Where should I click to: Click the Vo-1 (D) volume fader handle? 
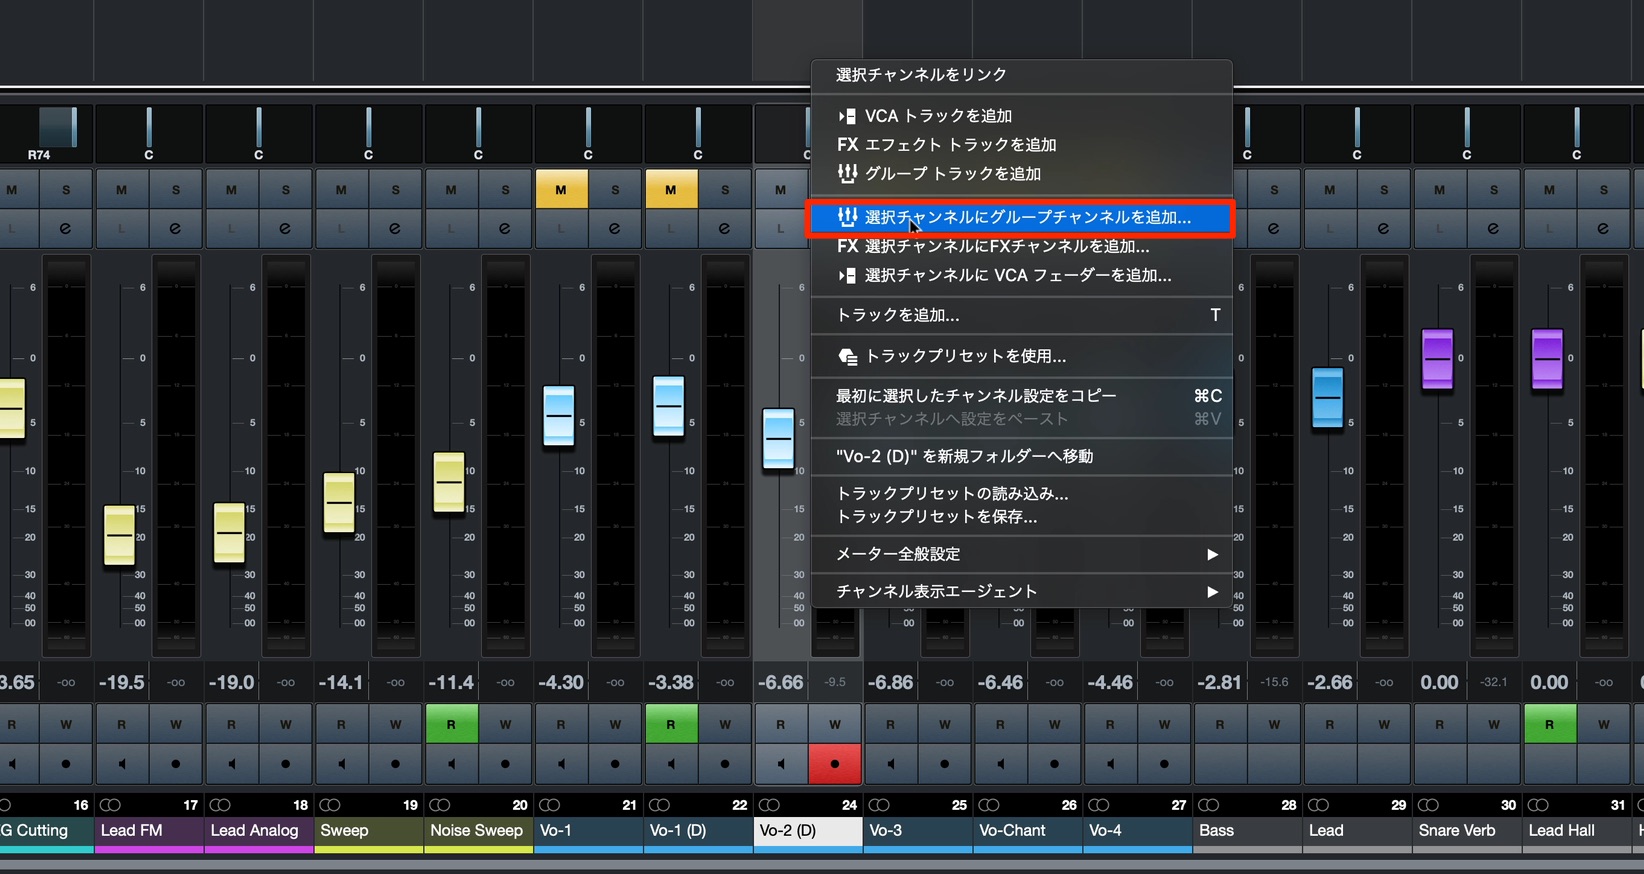[669, 406]
